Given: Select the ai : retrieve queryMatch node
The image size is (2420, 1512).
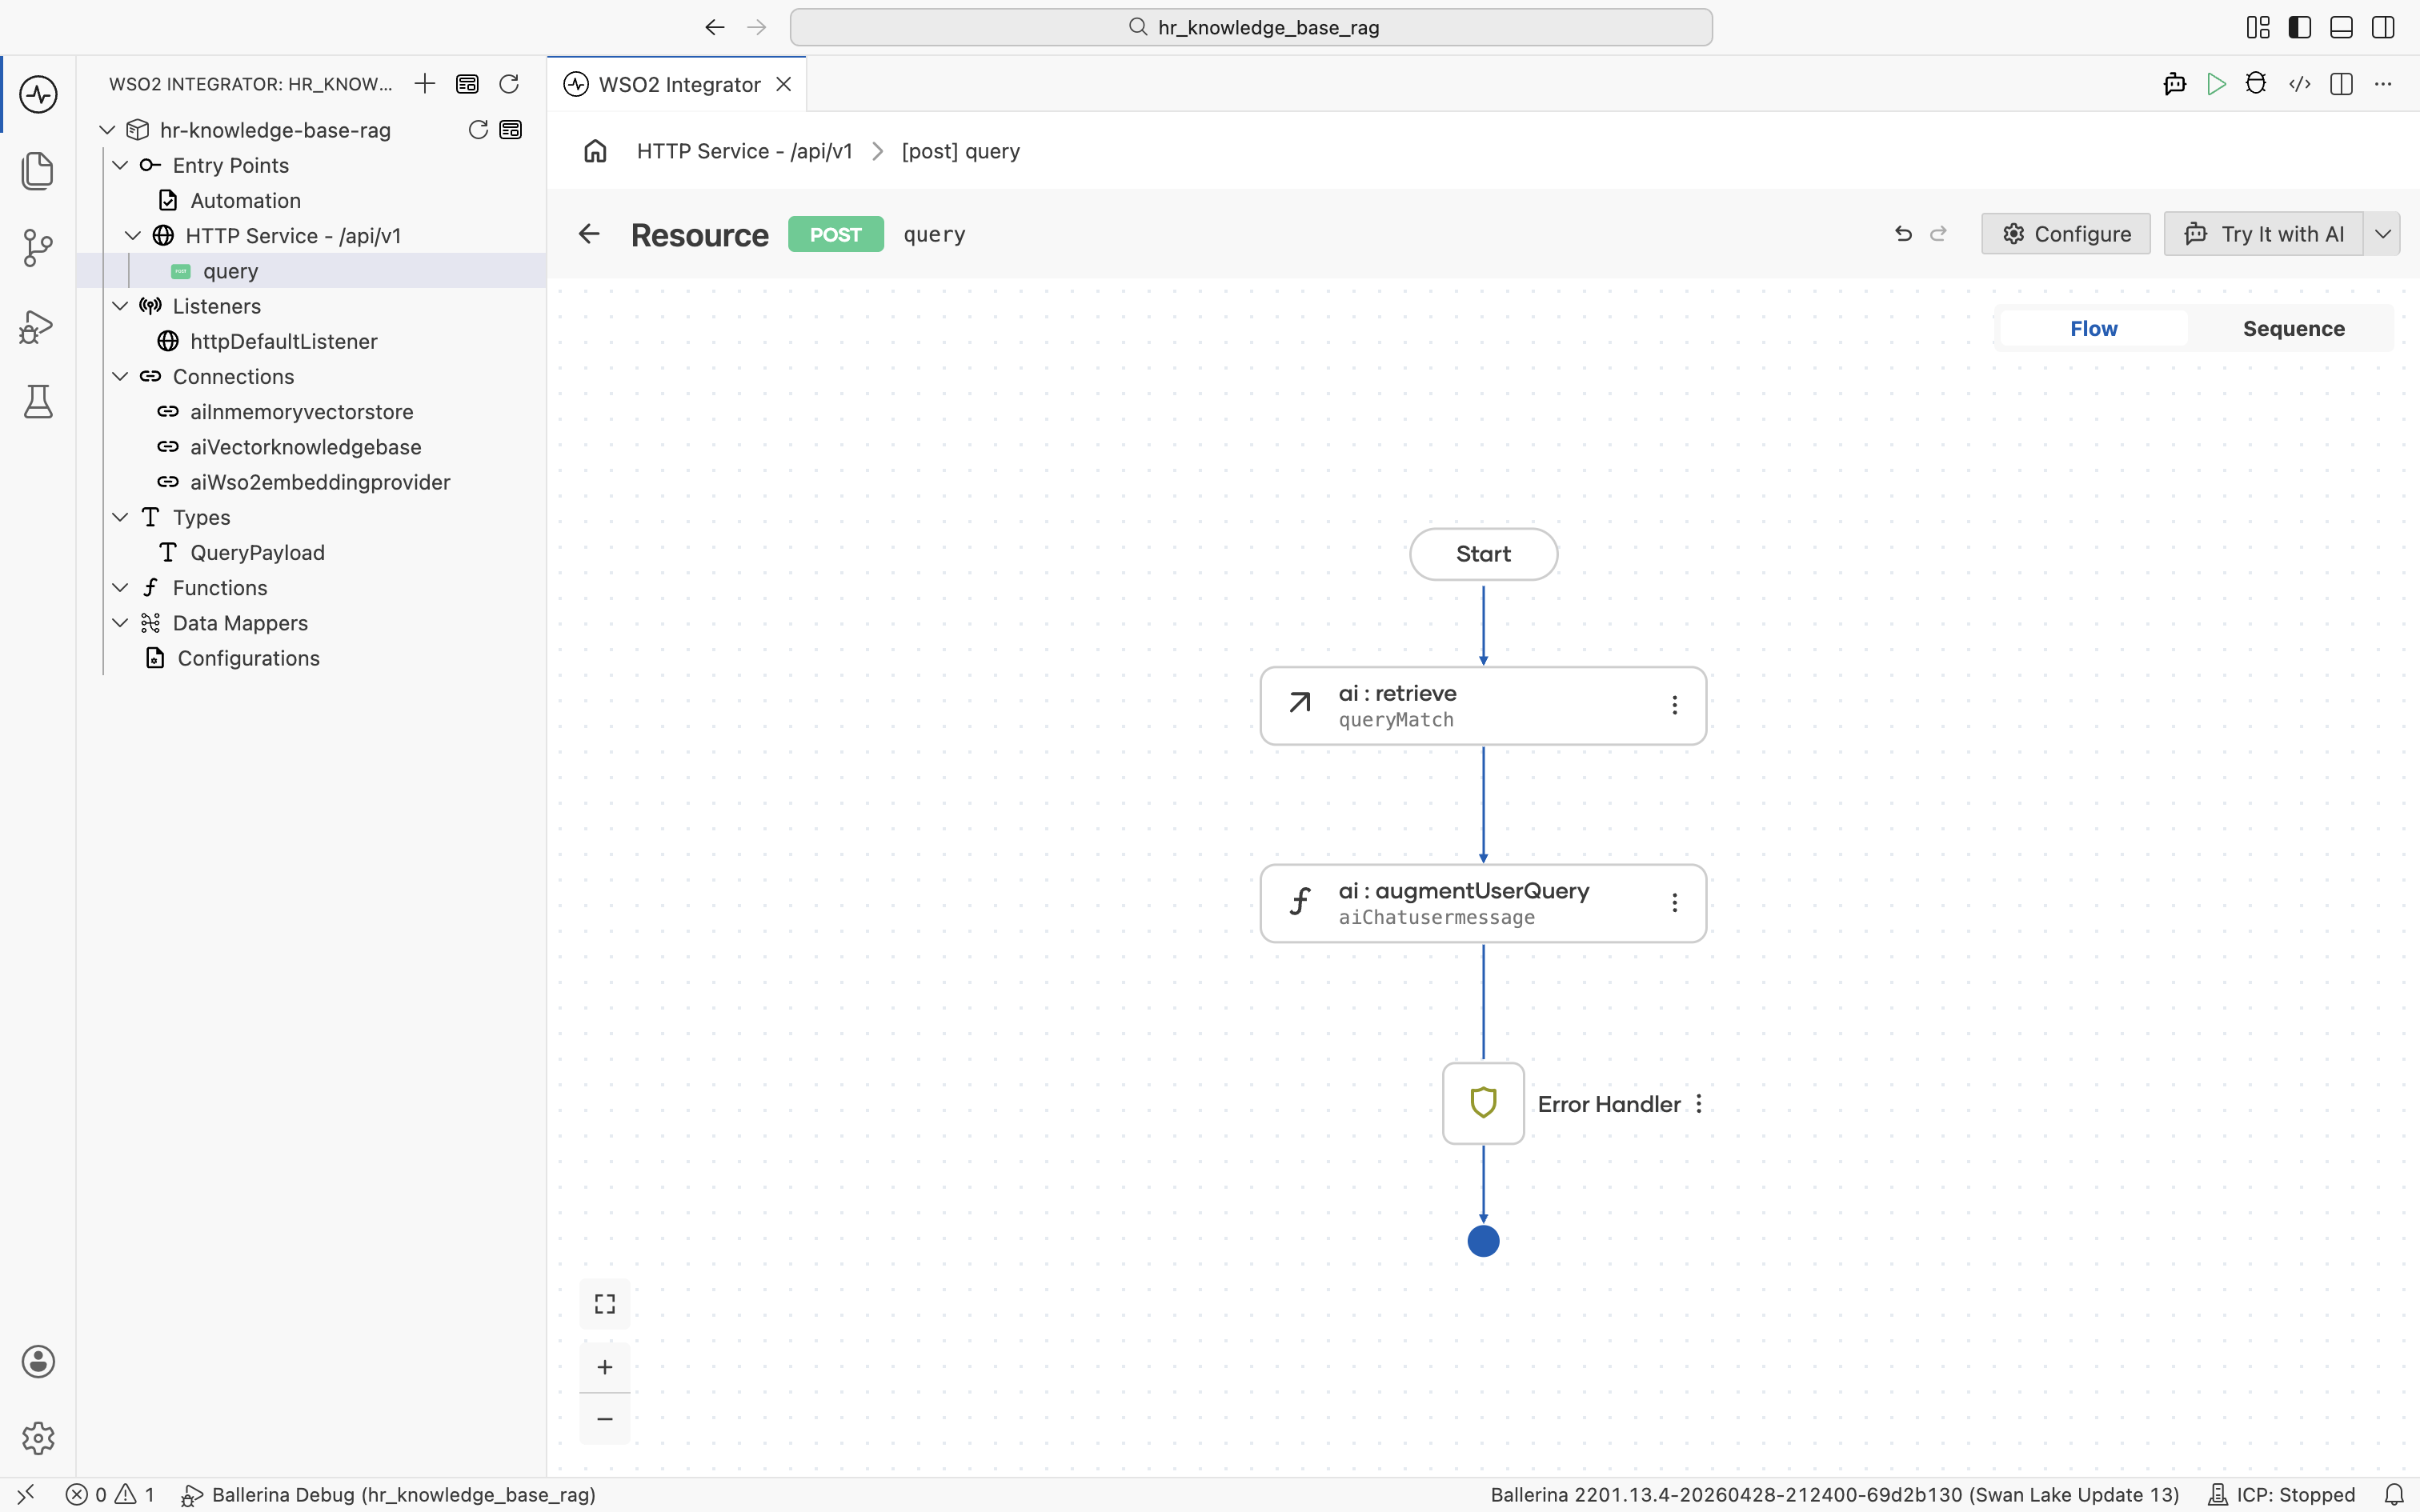Looking at the screenshot, I should [x=1482, y=706].
